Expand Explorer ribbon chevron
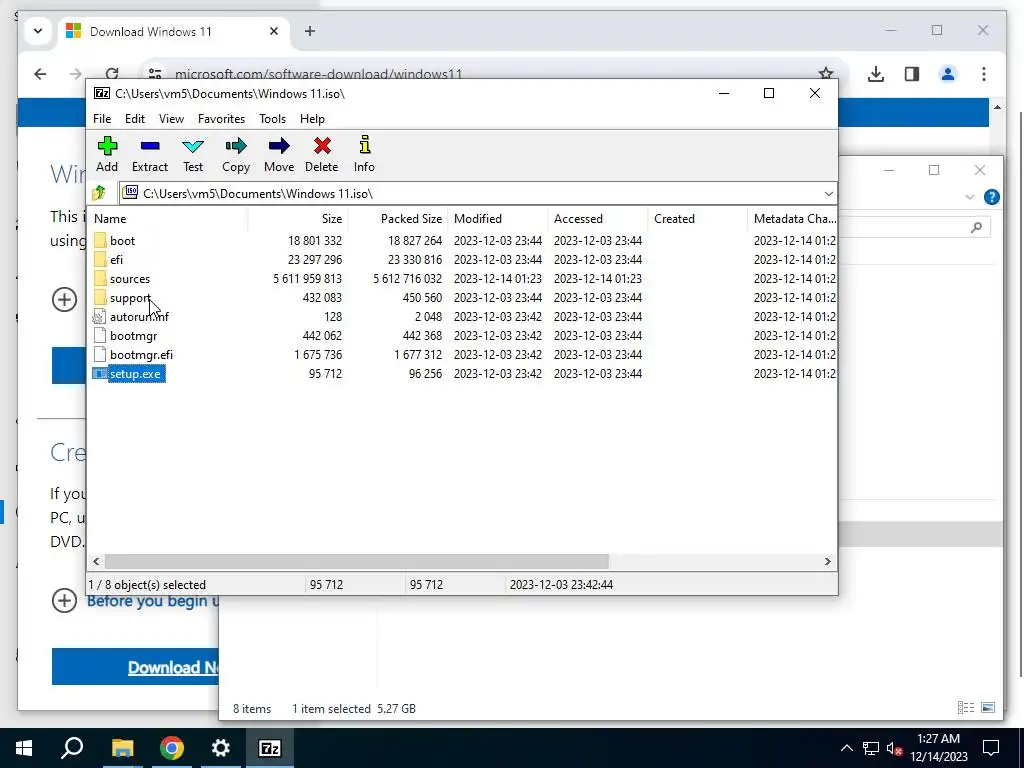1024x768 pixels. 970,197
